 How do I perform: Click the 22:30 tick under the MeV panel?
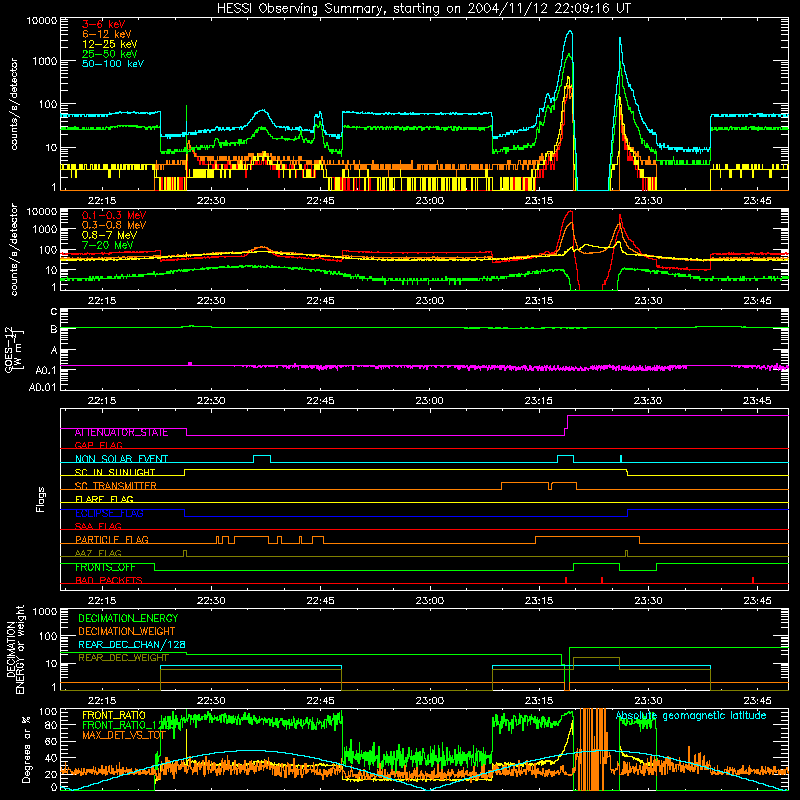[211, 301]
